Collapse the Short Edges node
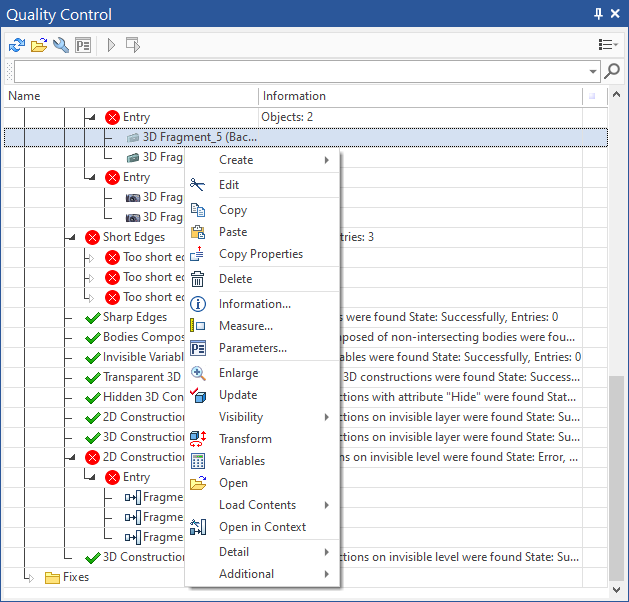The width and height of the screenshot is (629, 602). point(72,238)
